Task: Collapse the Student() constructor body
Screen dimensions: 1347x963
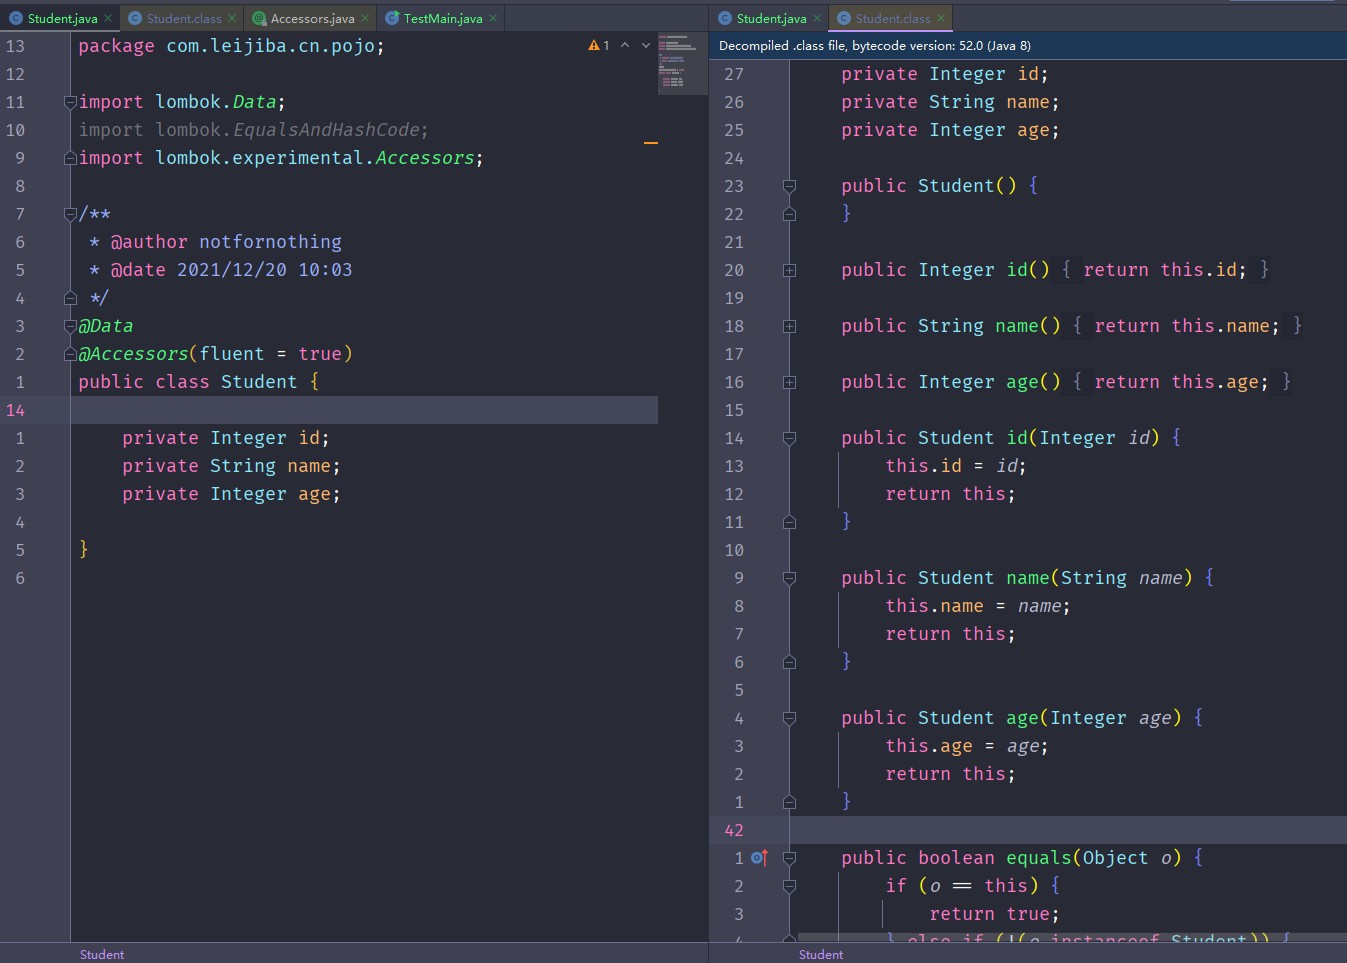Action: tap(789, 186)
